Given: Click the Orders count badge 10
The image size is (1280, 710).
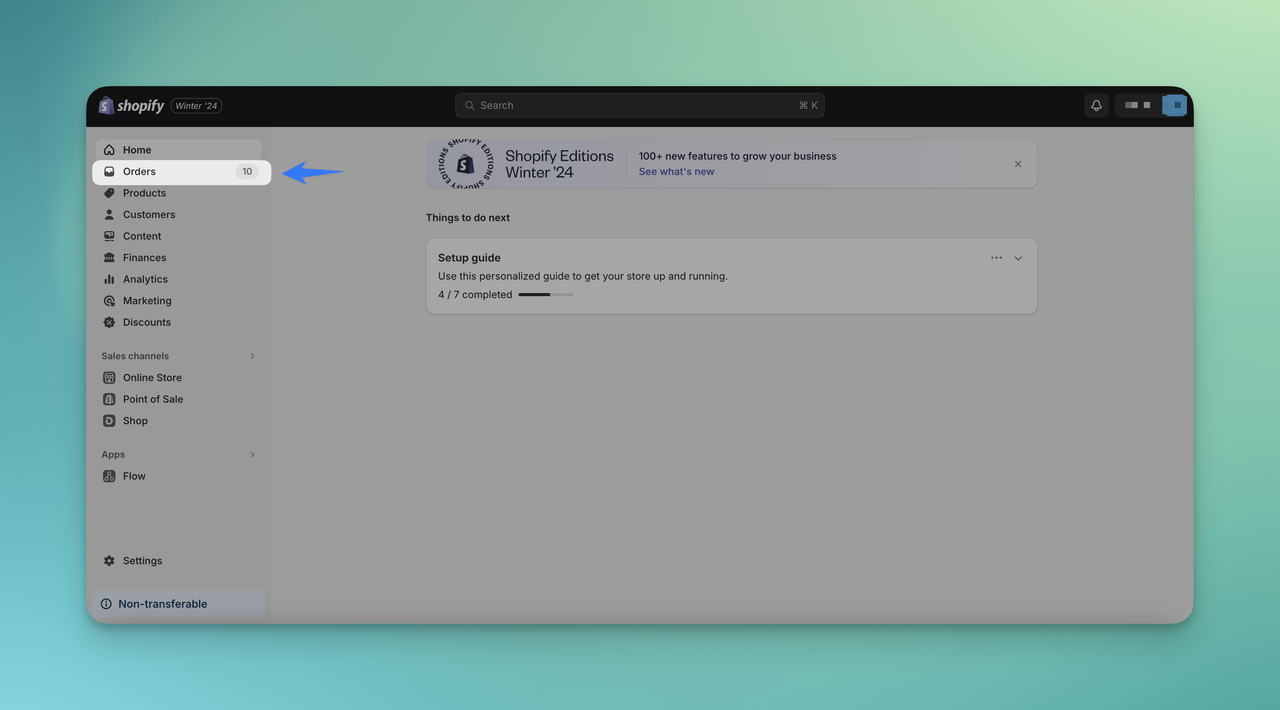Looking at the screenshot, I should point(247,171).
